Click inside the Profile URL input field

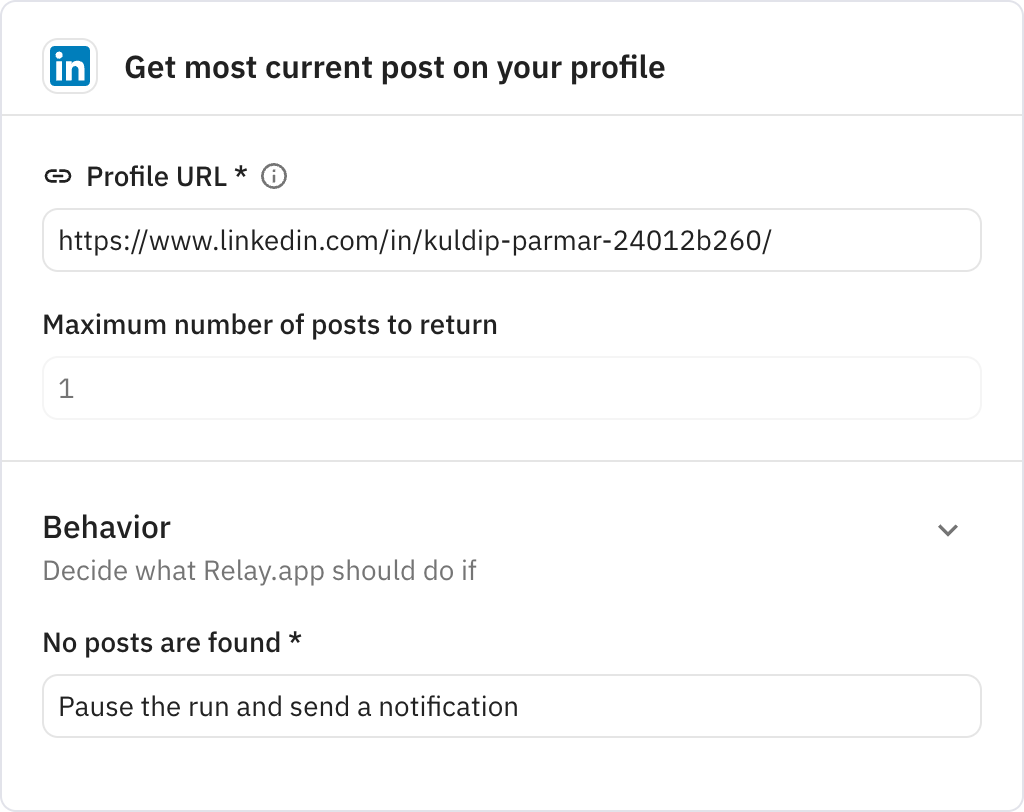pyautogui.click(x=512, y=240)
